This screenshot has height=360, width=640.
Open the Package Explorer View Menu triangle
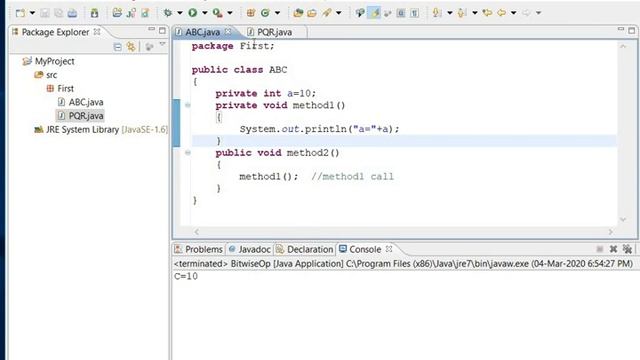point(162,44)
